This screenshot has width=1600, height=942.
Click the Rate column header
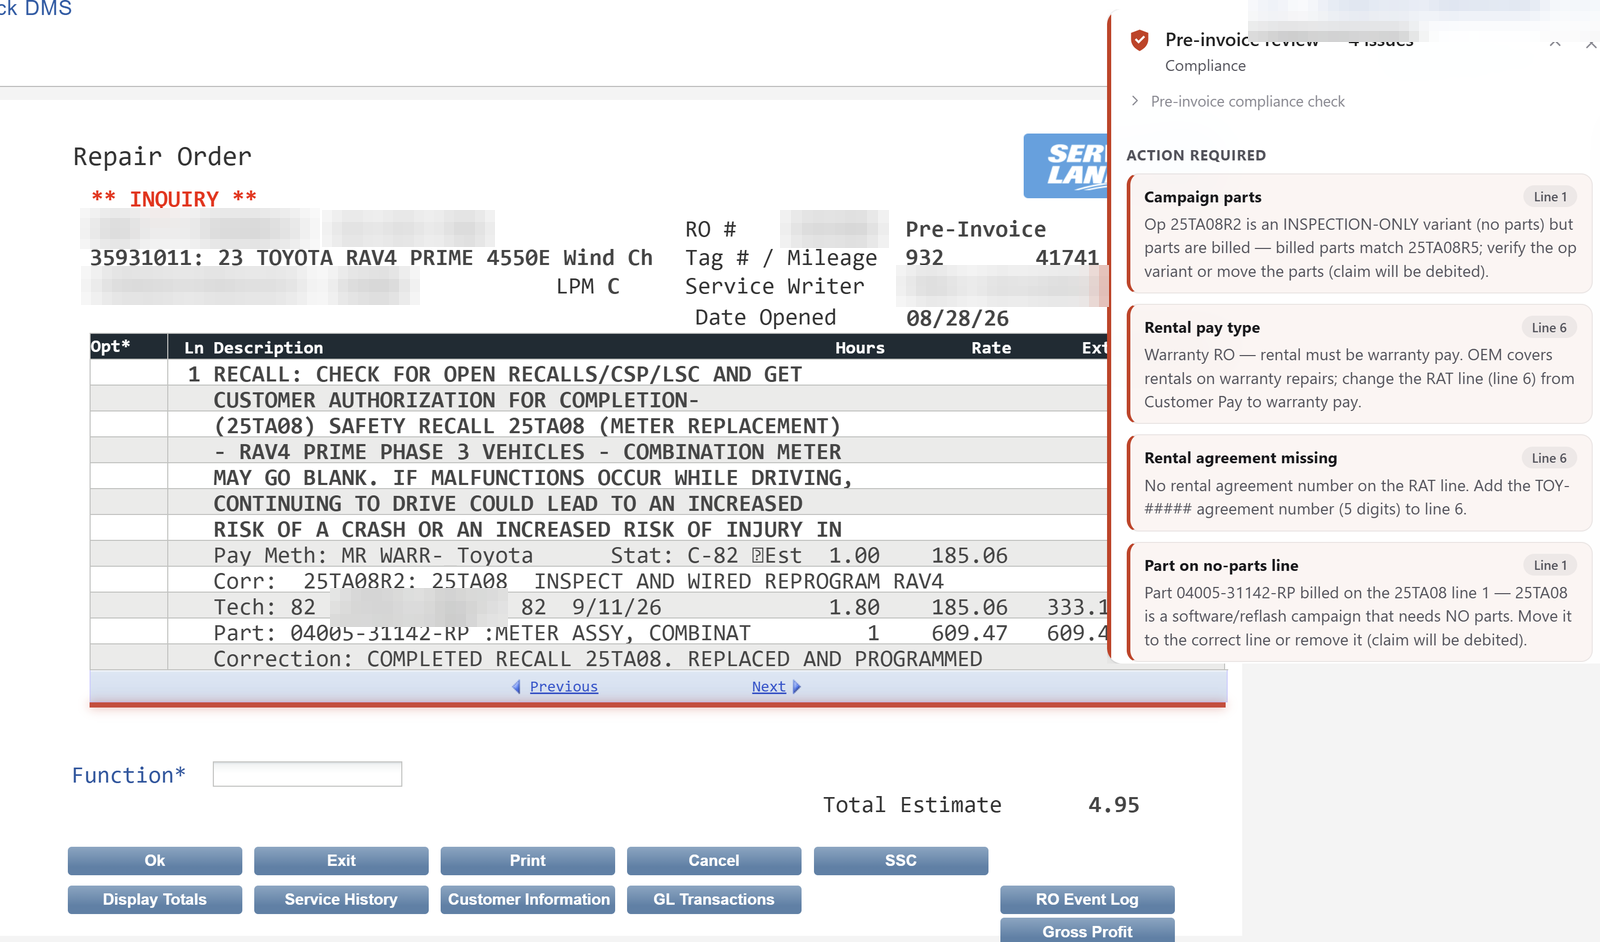click(991, 348)
